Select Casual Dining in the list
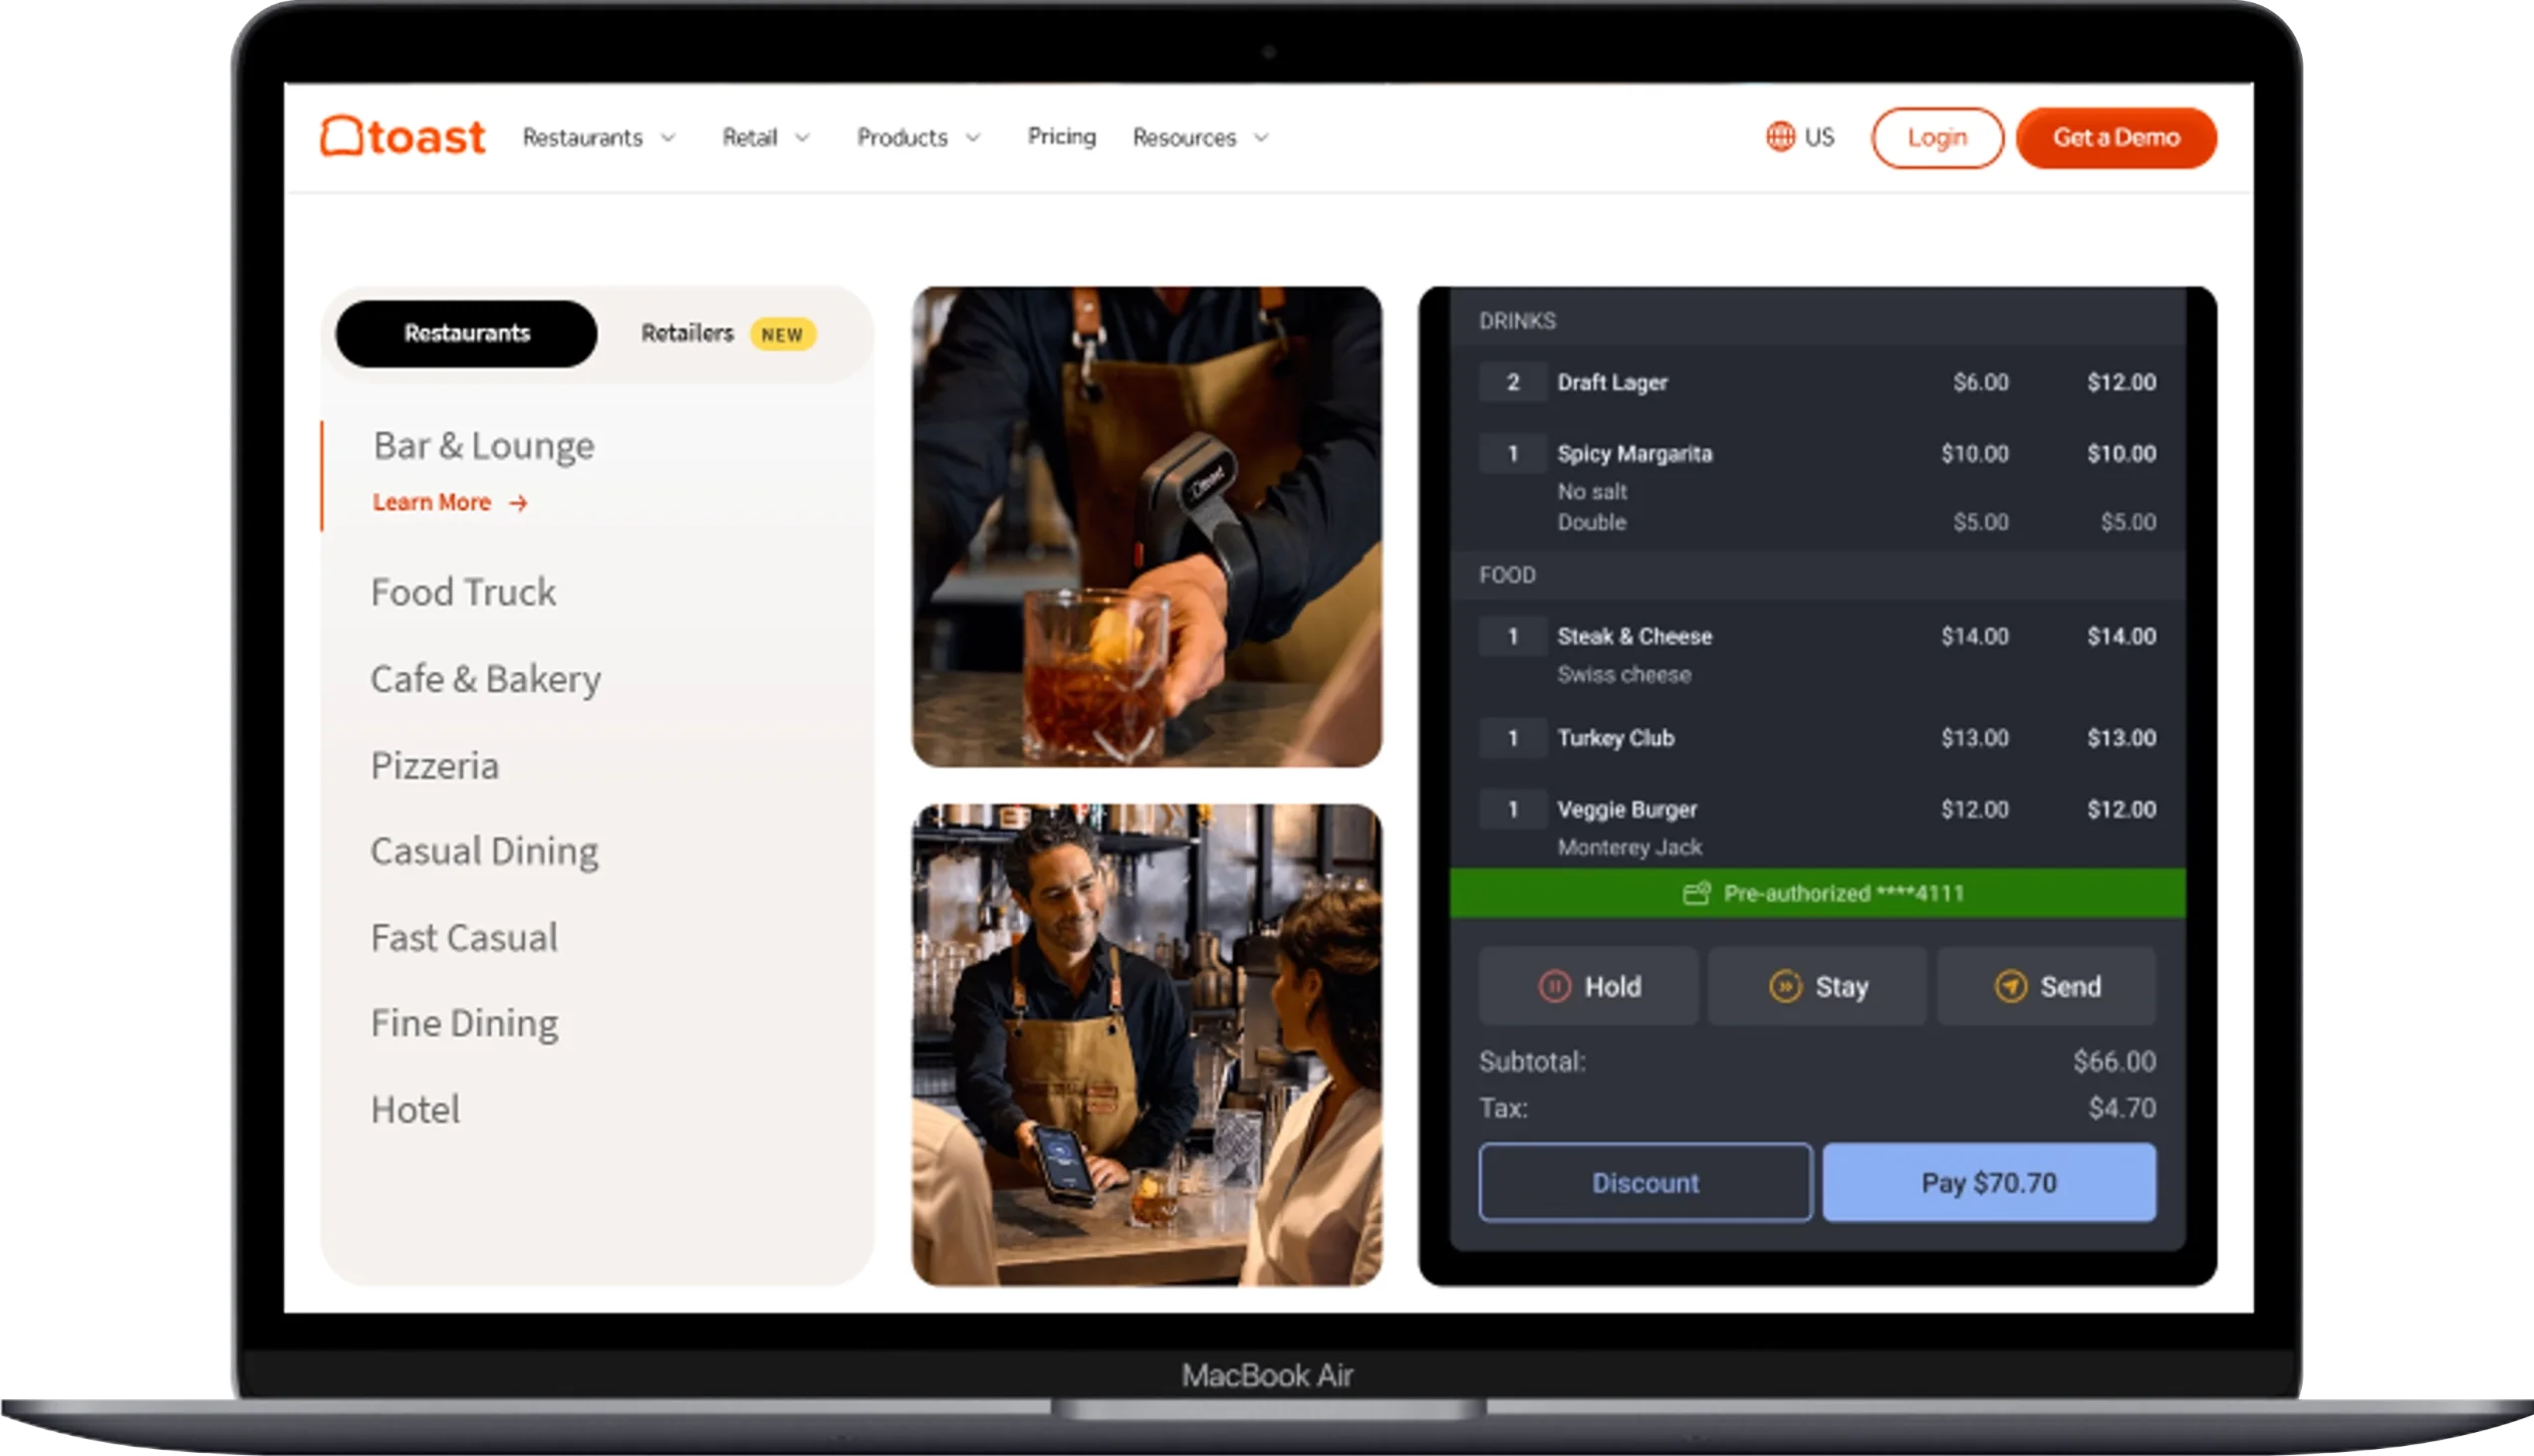Viewport: 2534px width, 1456px height. (x=484, y=851)
